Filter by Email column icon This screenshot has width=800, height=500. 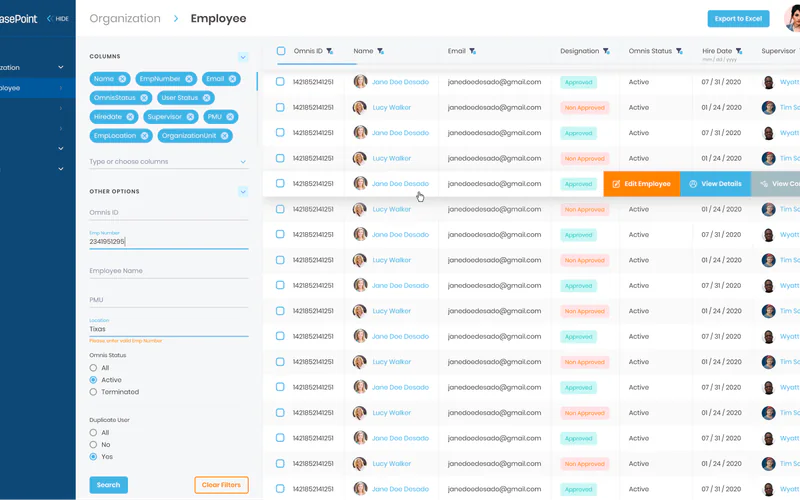point(473,51)
